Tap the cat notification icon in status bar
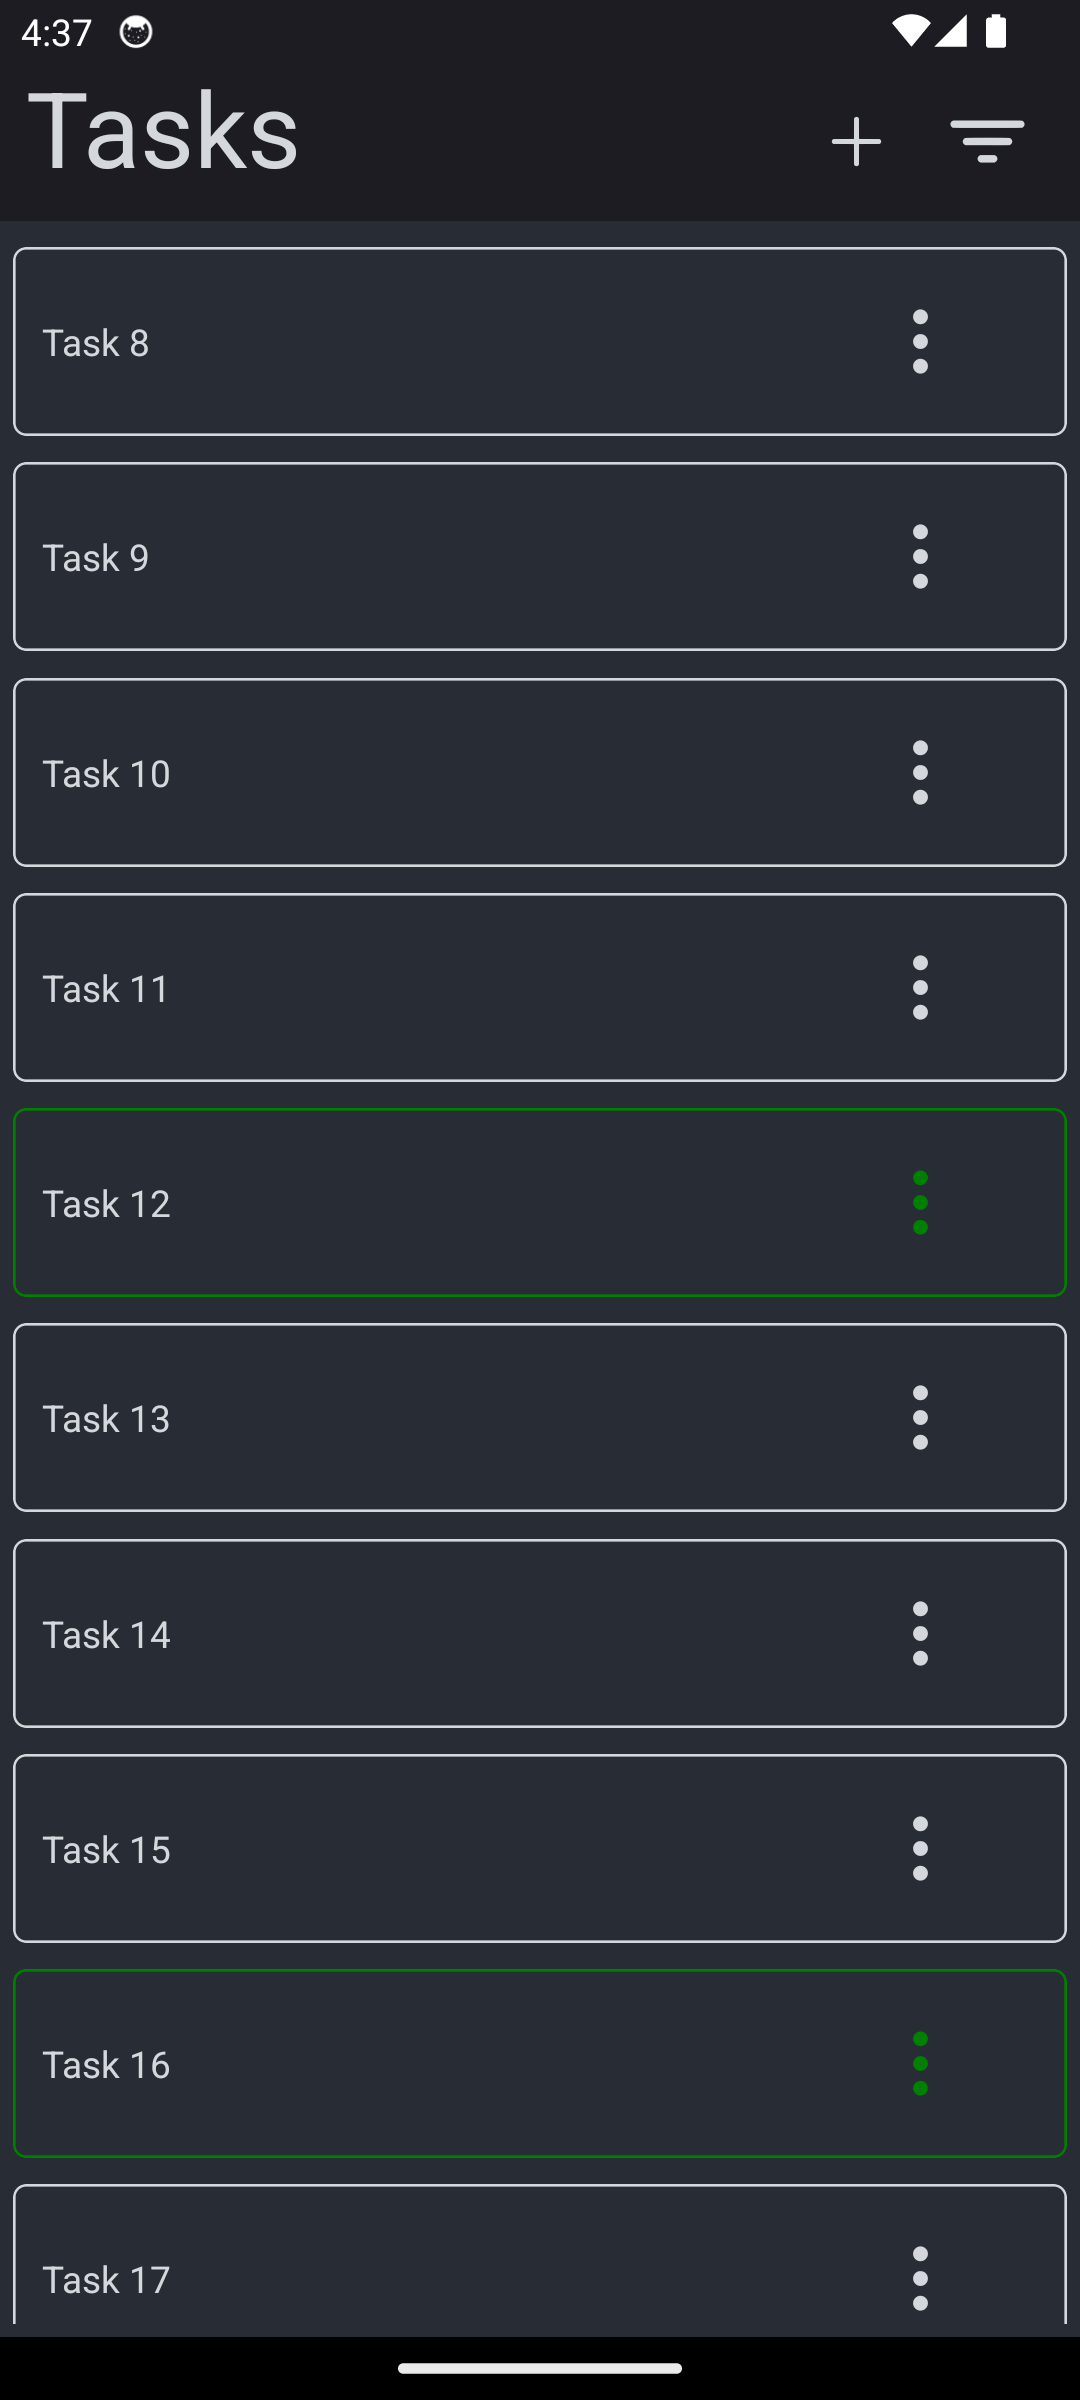 [x=136, y=33]
